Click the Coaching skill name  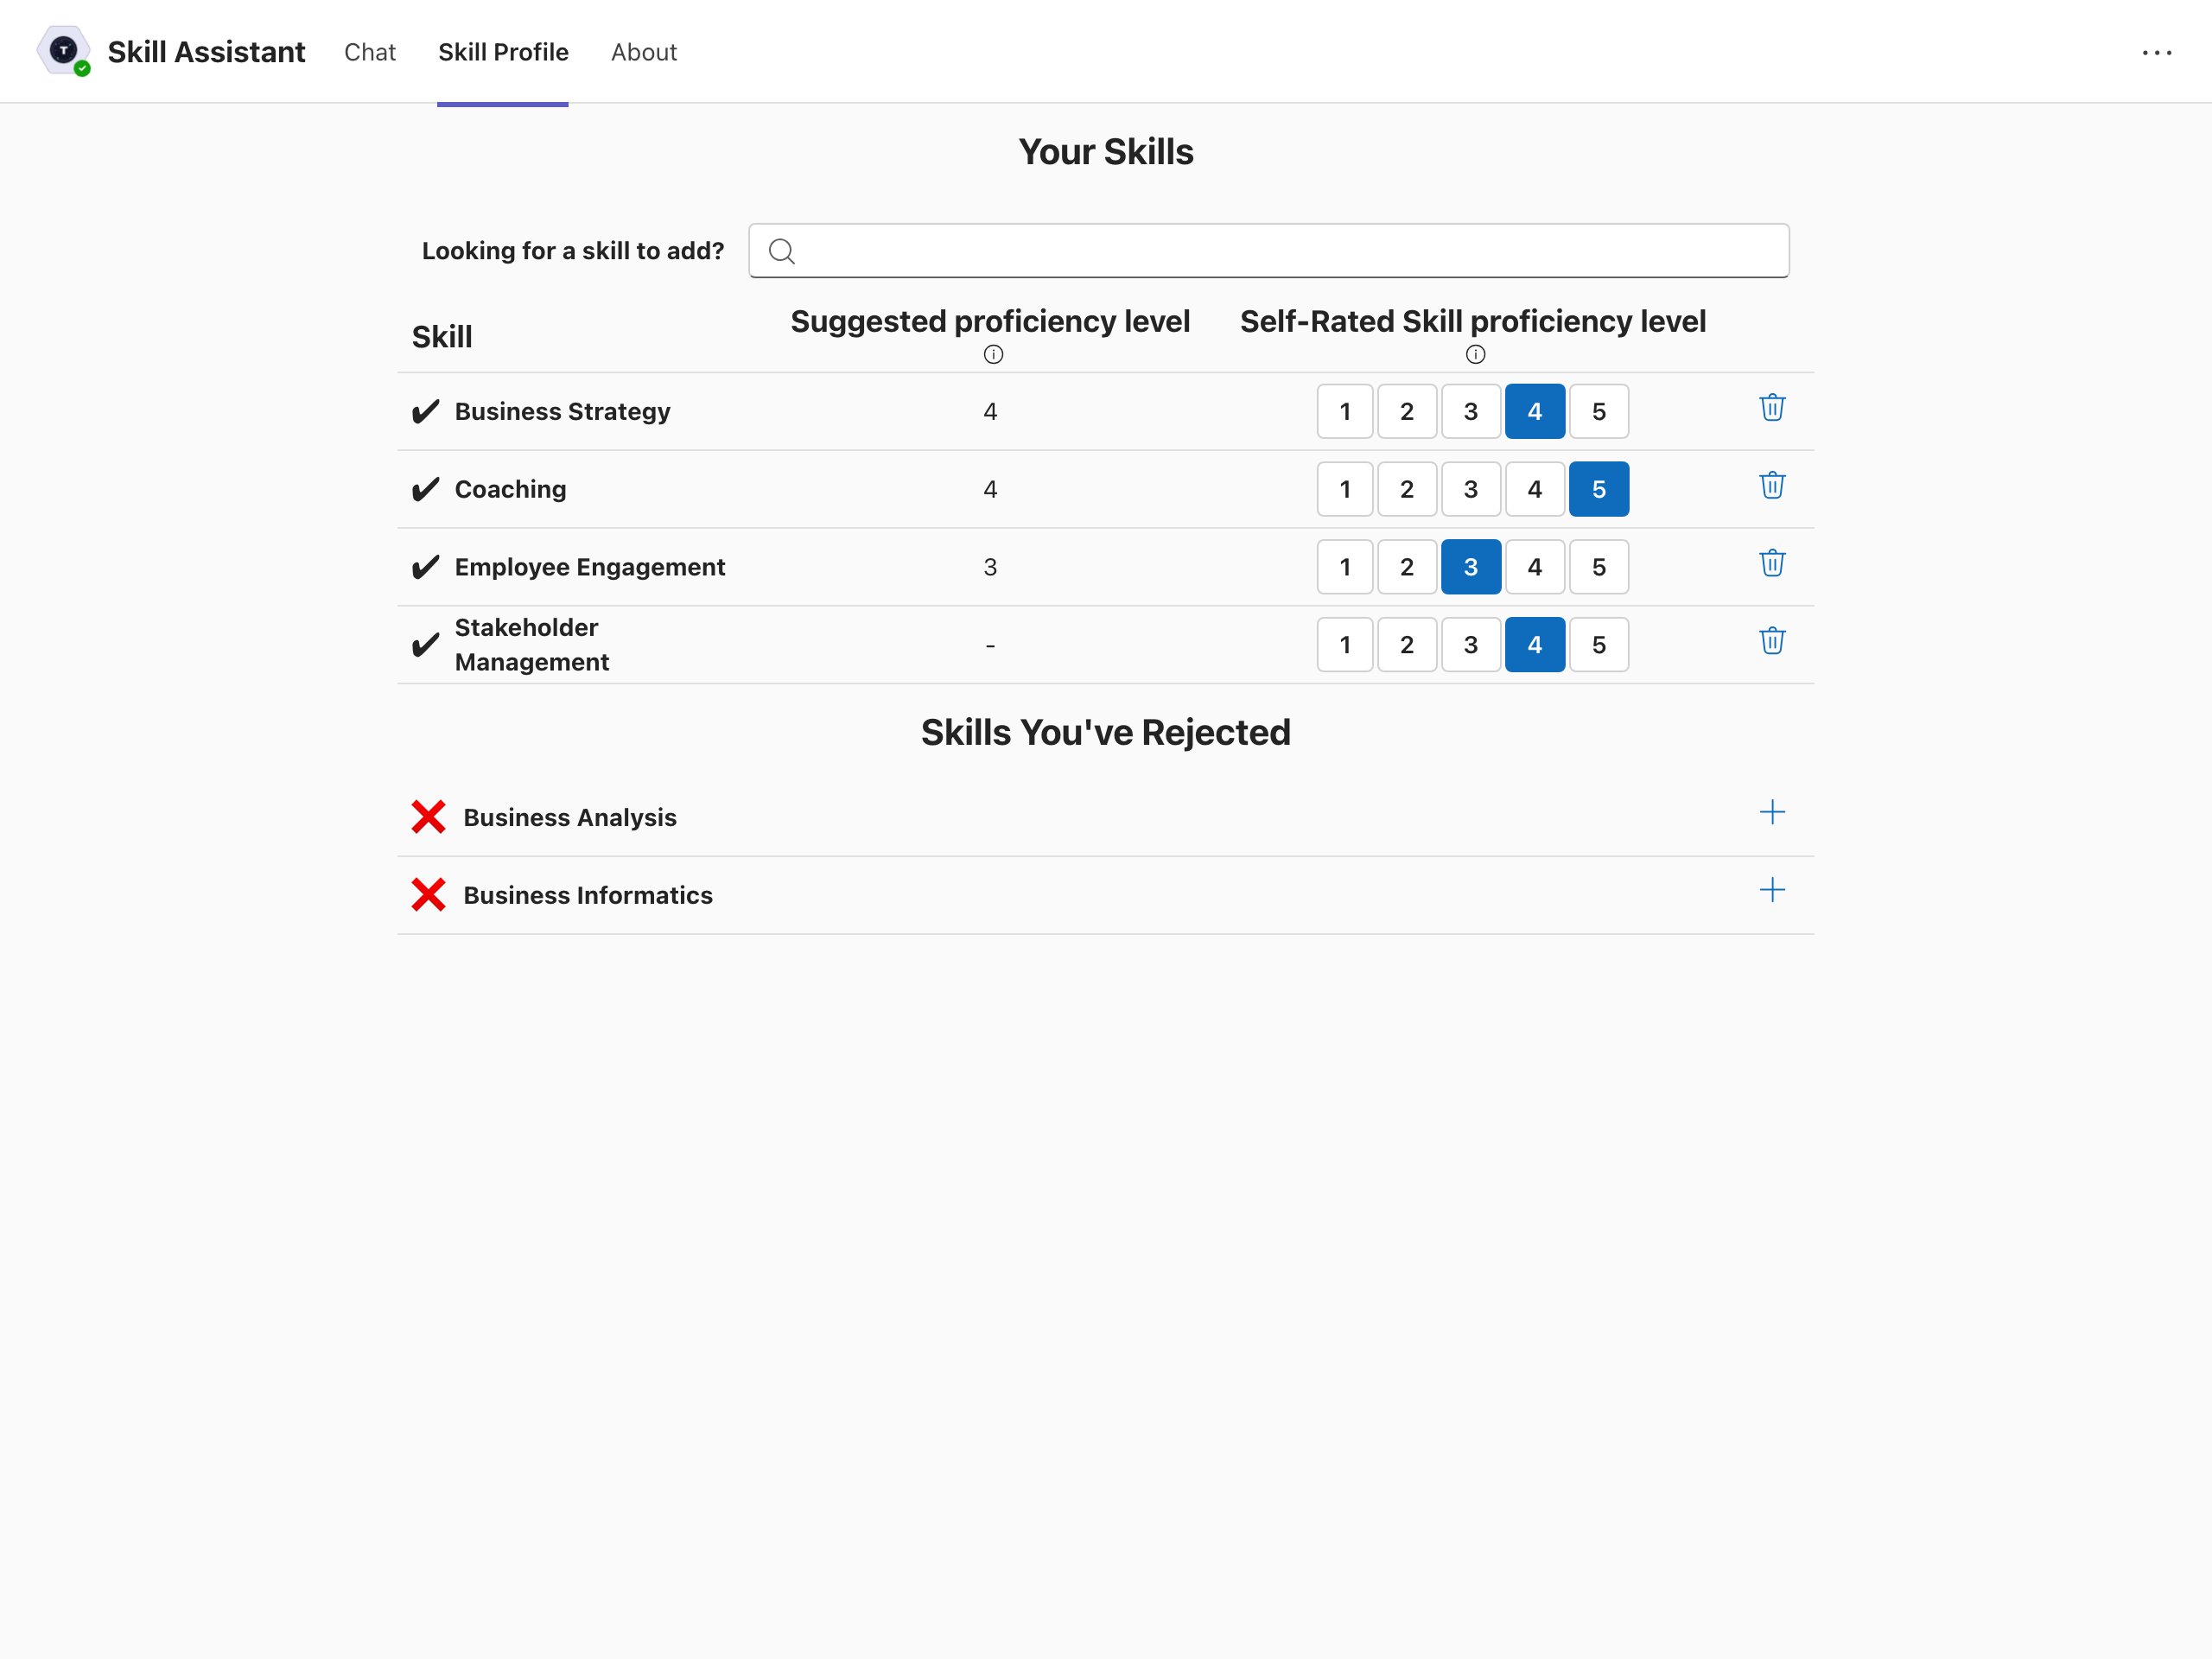tap(510, 489)
